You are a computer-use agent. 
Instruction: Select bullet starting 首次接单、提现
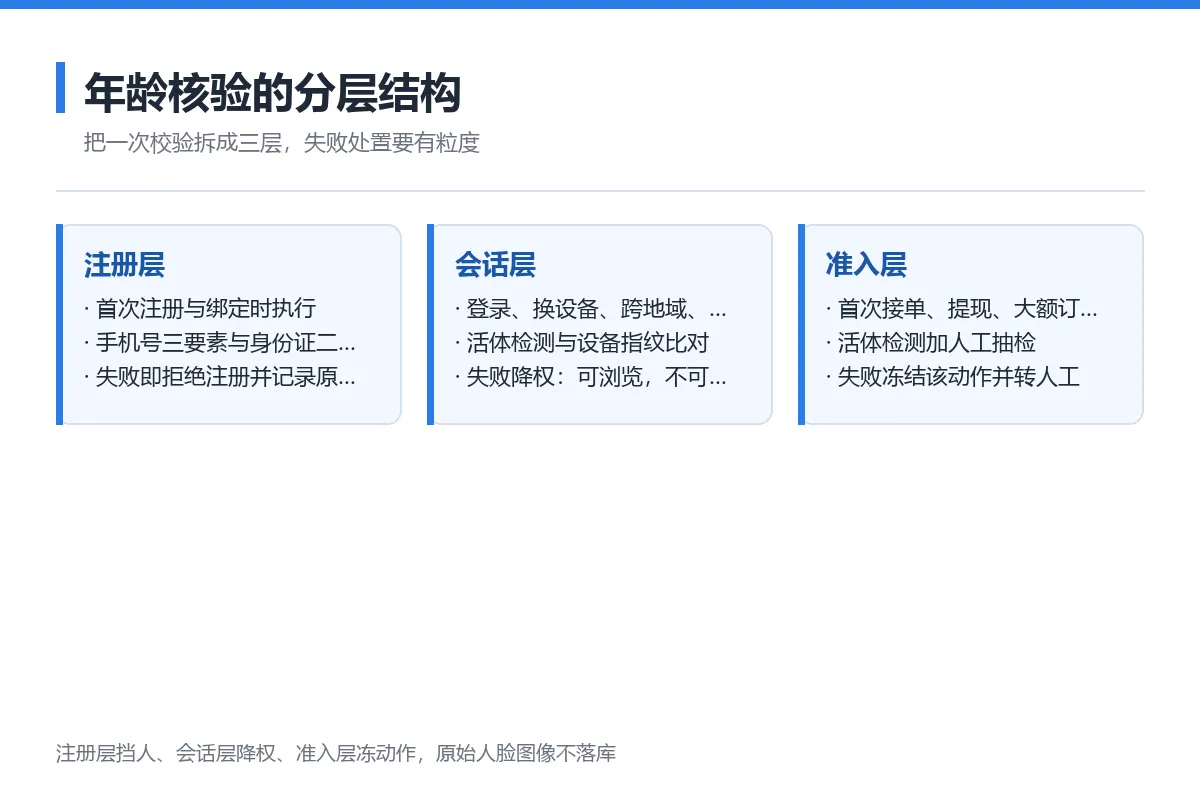click(962, 309)
